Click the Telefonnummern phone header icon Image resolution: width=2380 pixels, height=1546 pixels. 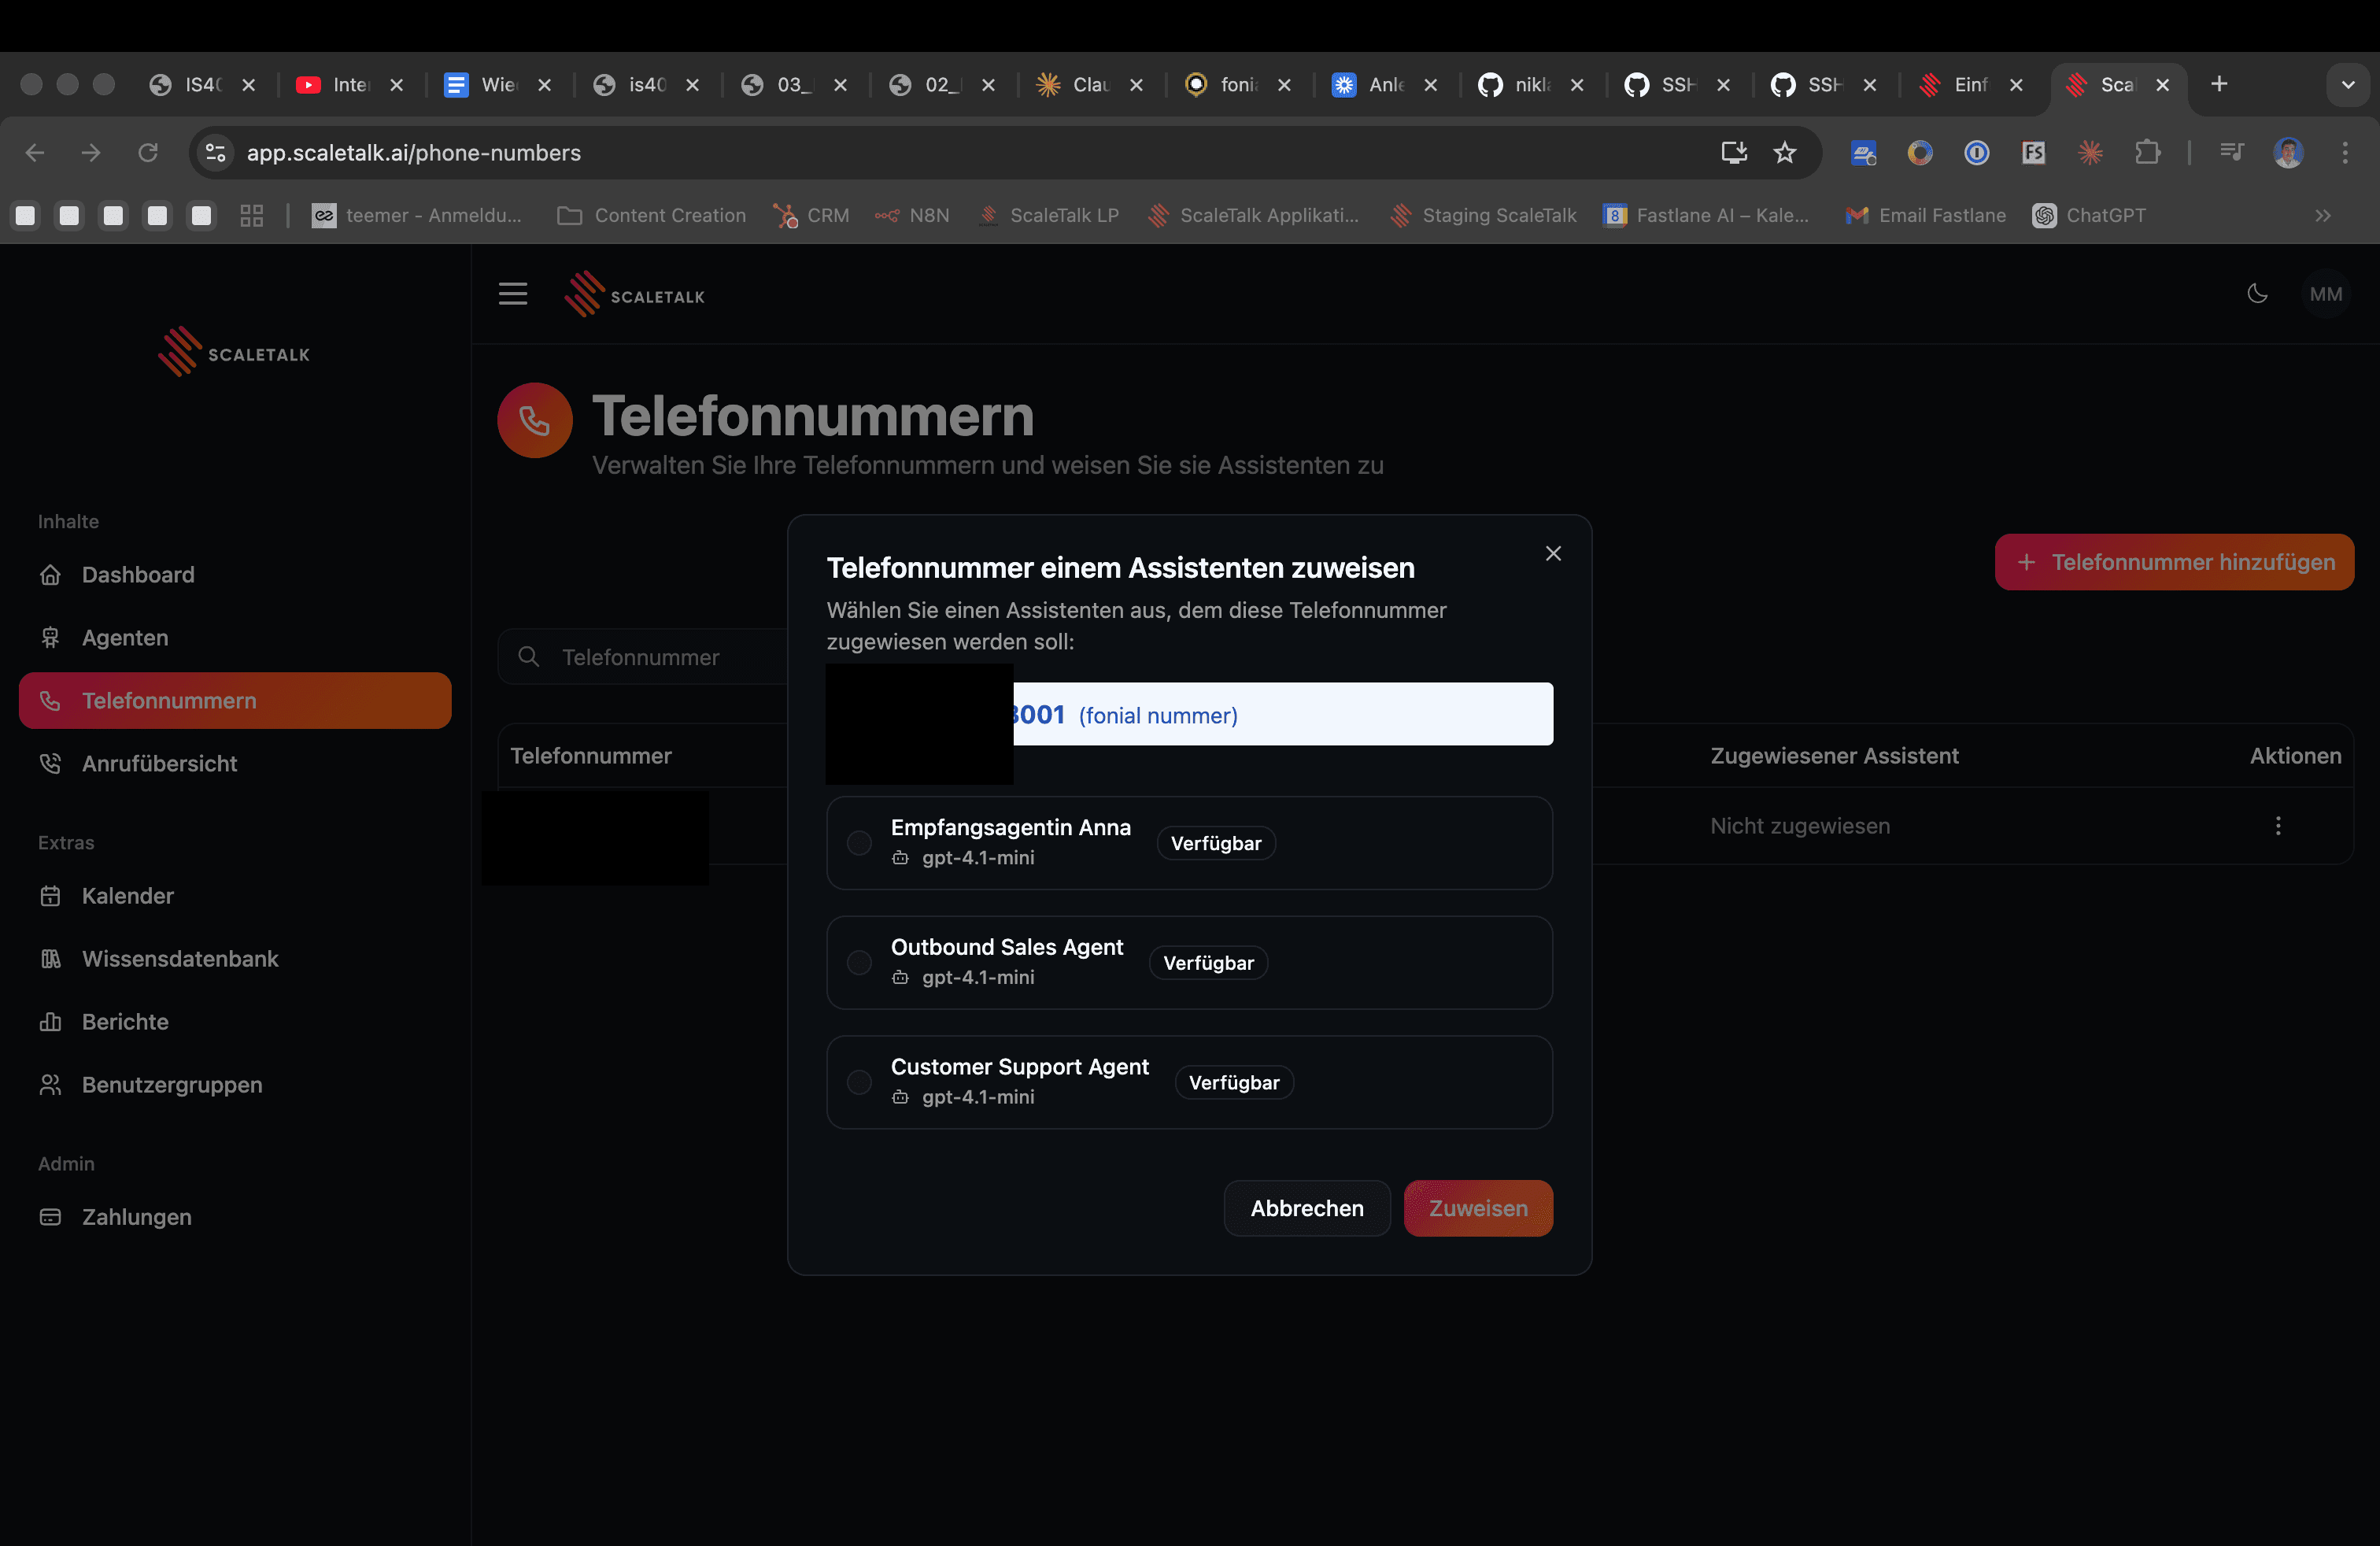click(535, 420)
